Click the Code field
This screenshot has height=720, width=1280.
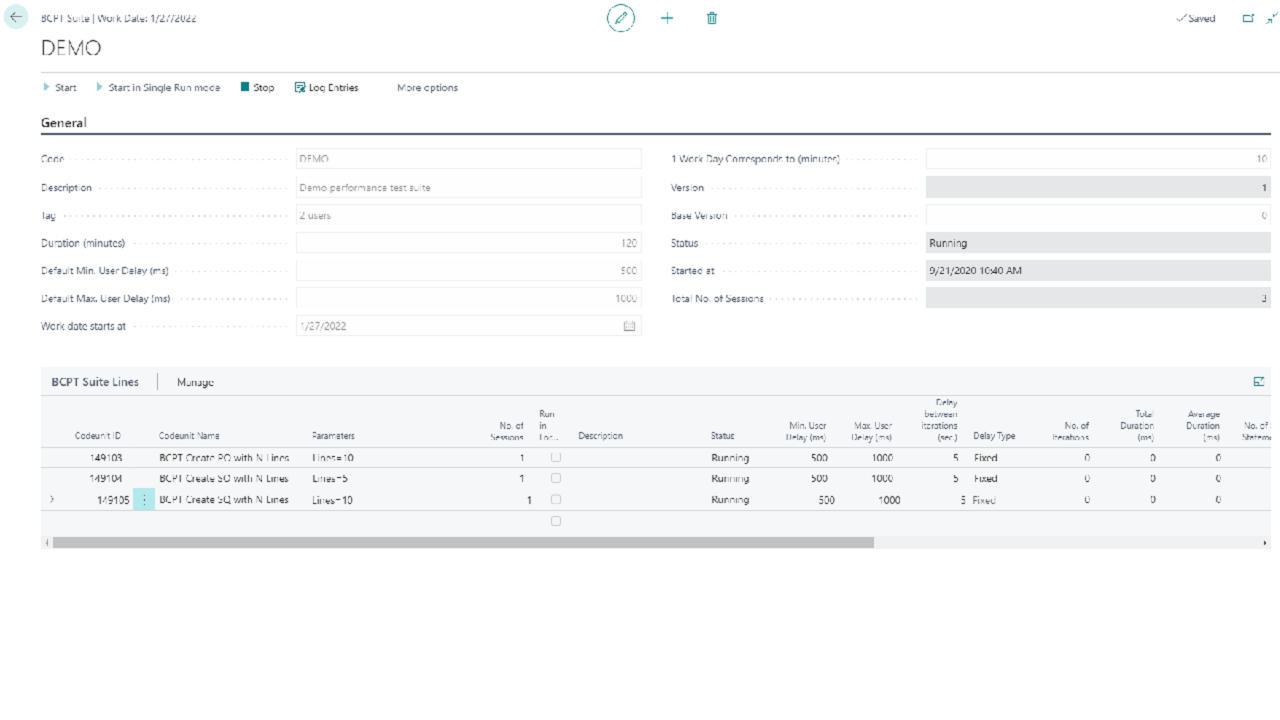click(469, 159)
